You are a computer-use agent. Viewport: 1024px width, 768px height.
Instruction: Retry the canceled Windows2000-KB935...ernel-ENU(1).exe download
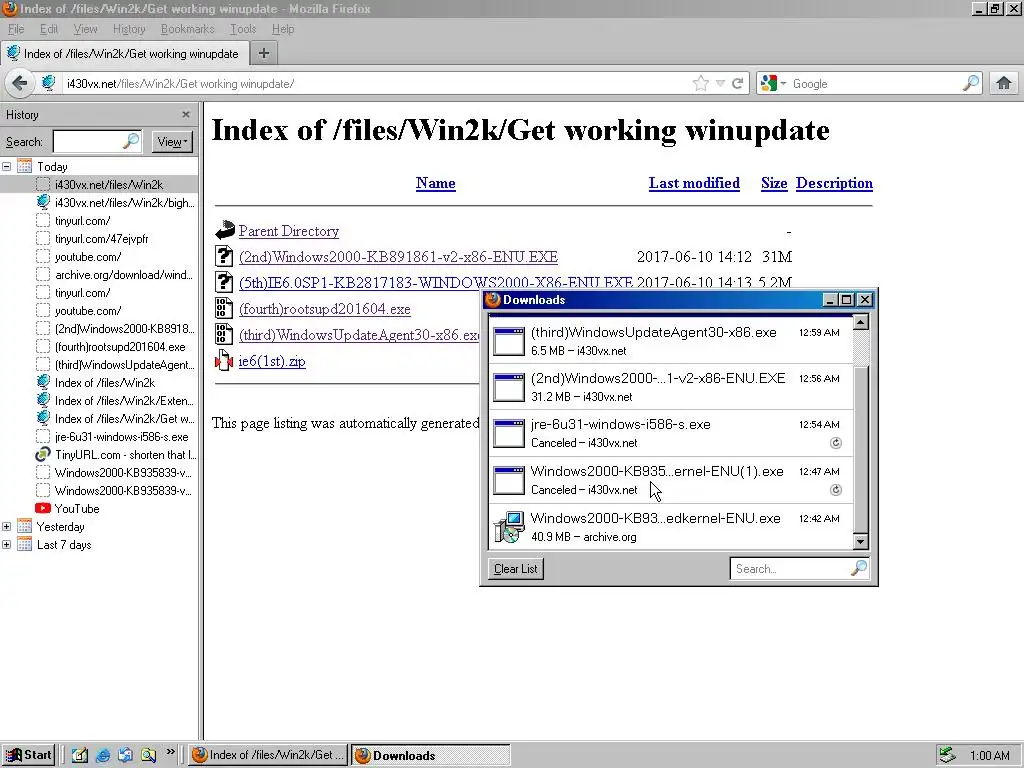coord(835,490)
